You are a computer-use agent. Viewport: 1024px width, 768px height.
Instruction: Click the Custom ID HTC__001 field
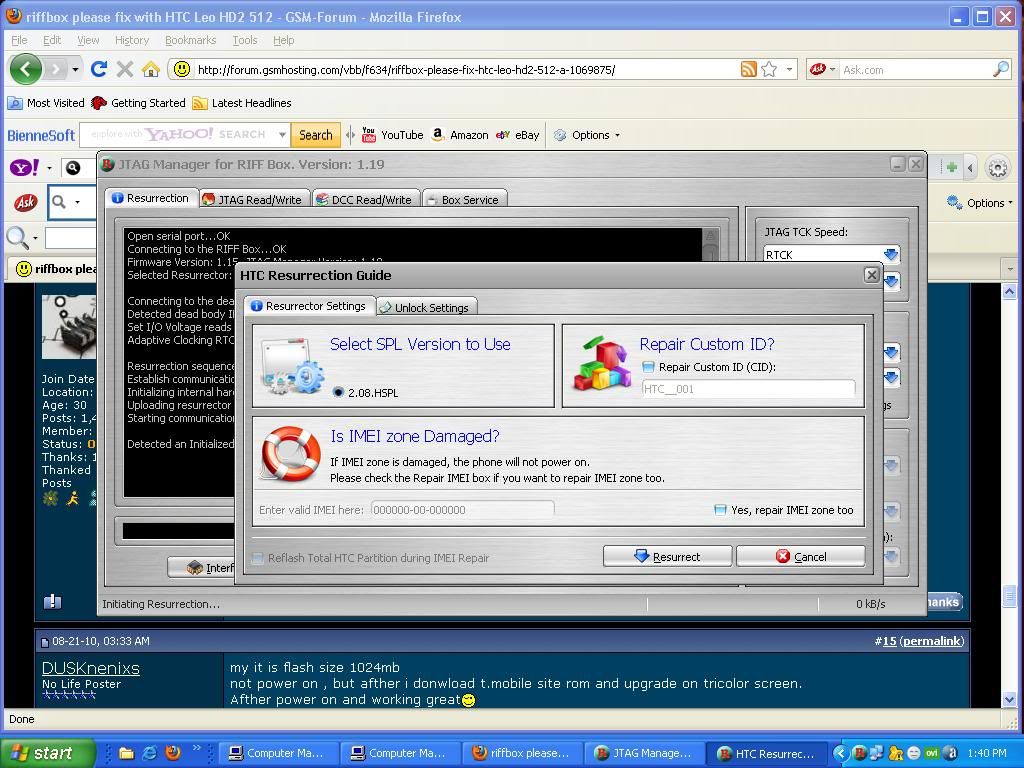[x=748, y=389]
